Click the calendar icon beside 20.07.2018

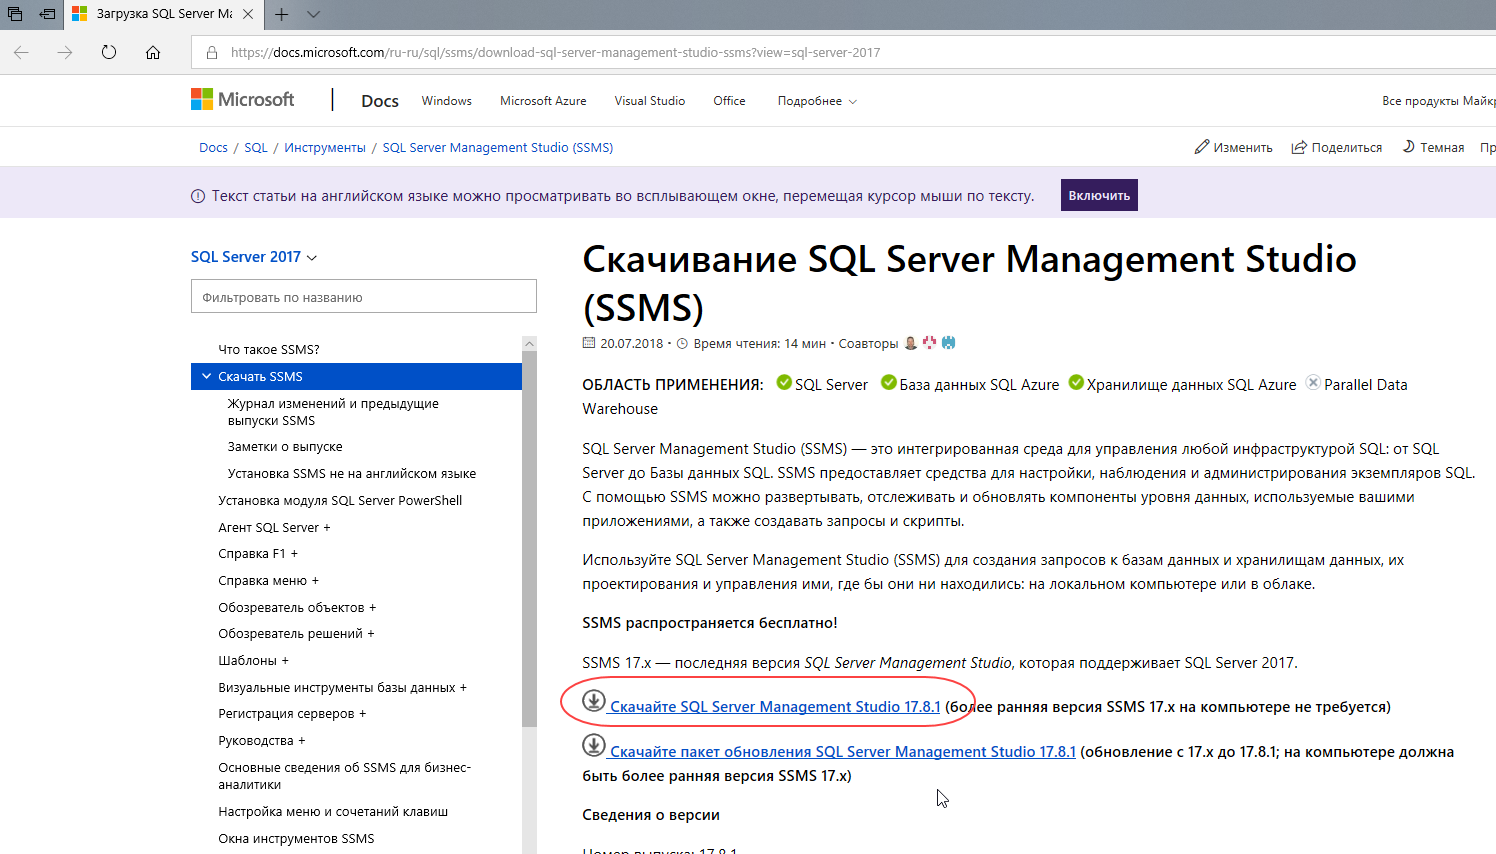coord(588,343)
